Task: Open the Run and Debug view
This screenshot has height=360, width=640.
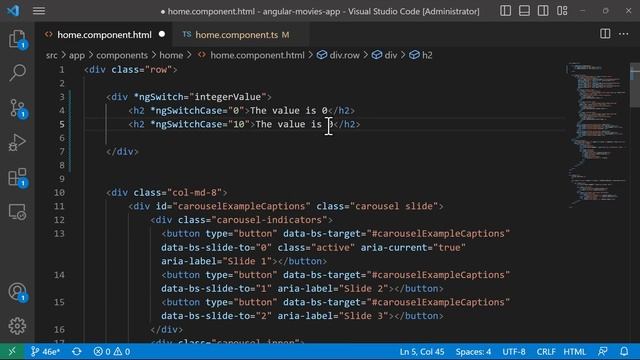Action: click(x=18, y=142)
